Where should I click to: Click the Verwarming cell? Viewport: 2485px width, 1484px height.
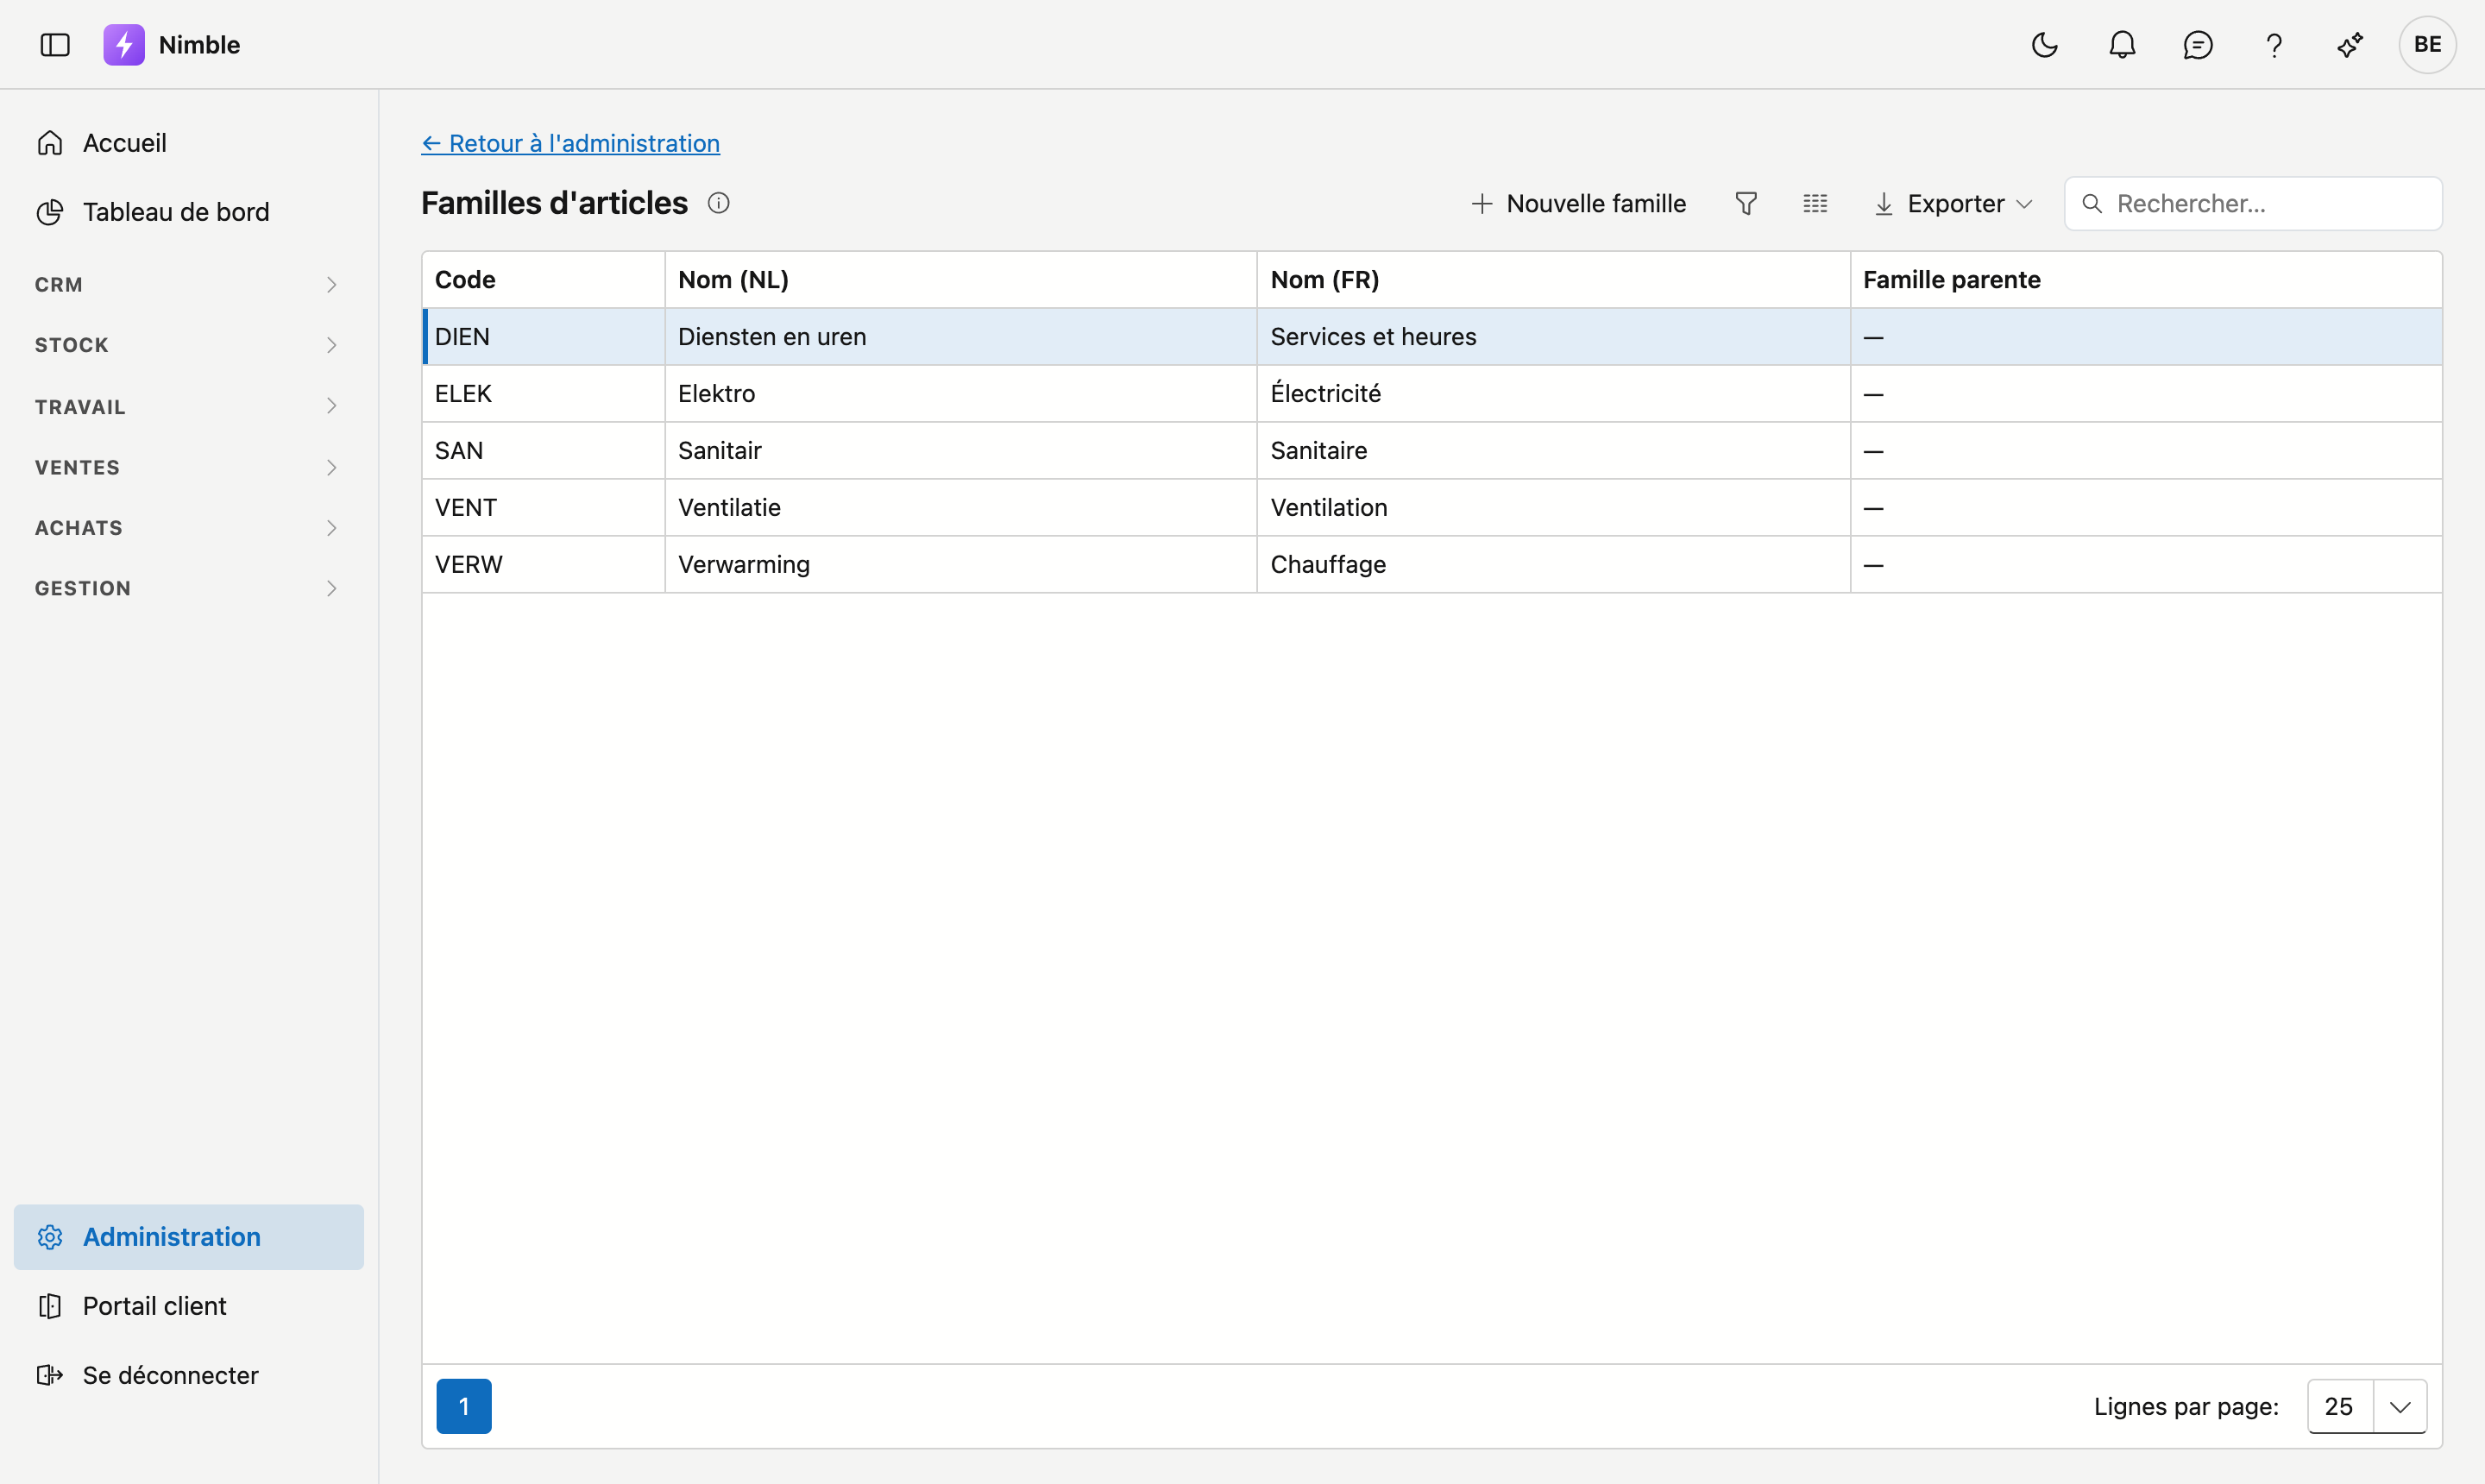[961, 565]
